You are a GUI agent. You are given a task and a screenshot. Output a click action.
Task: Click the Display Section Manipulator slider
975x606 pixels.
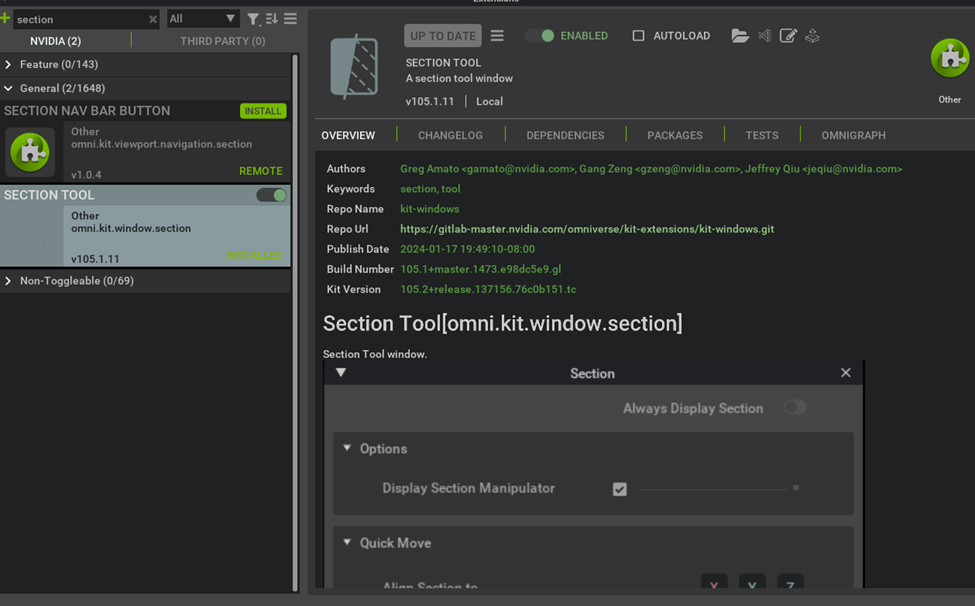pyautogui.click(x=718, y=489)
